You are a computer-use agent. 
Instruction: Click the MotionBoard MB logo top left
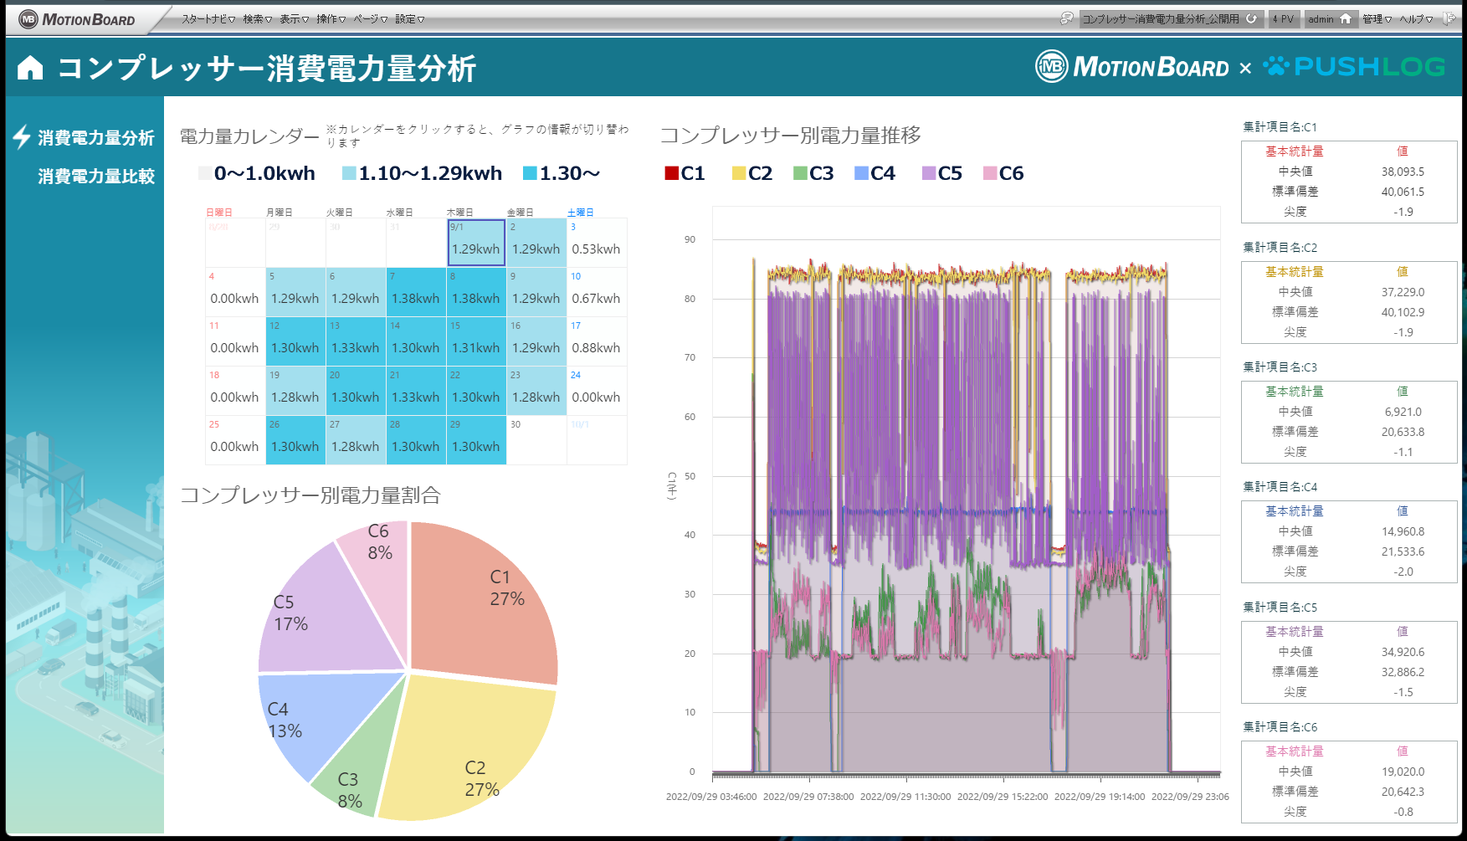tap(29, 18)
